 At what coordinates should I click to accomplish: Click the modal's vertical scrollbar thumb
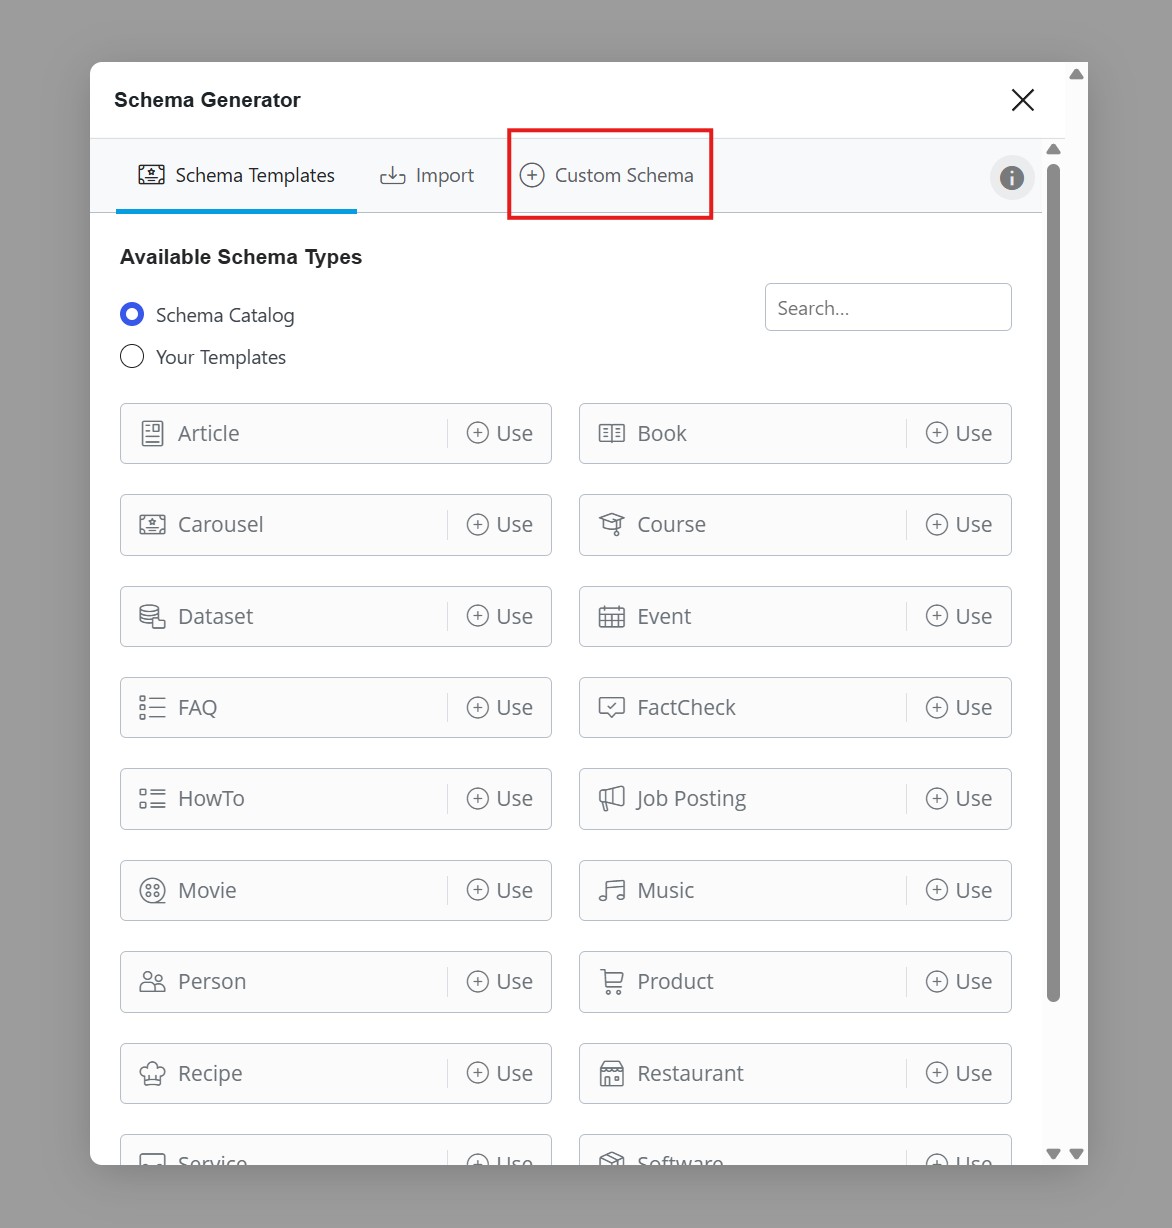[1053, 580]
